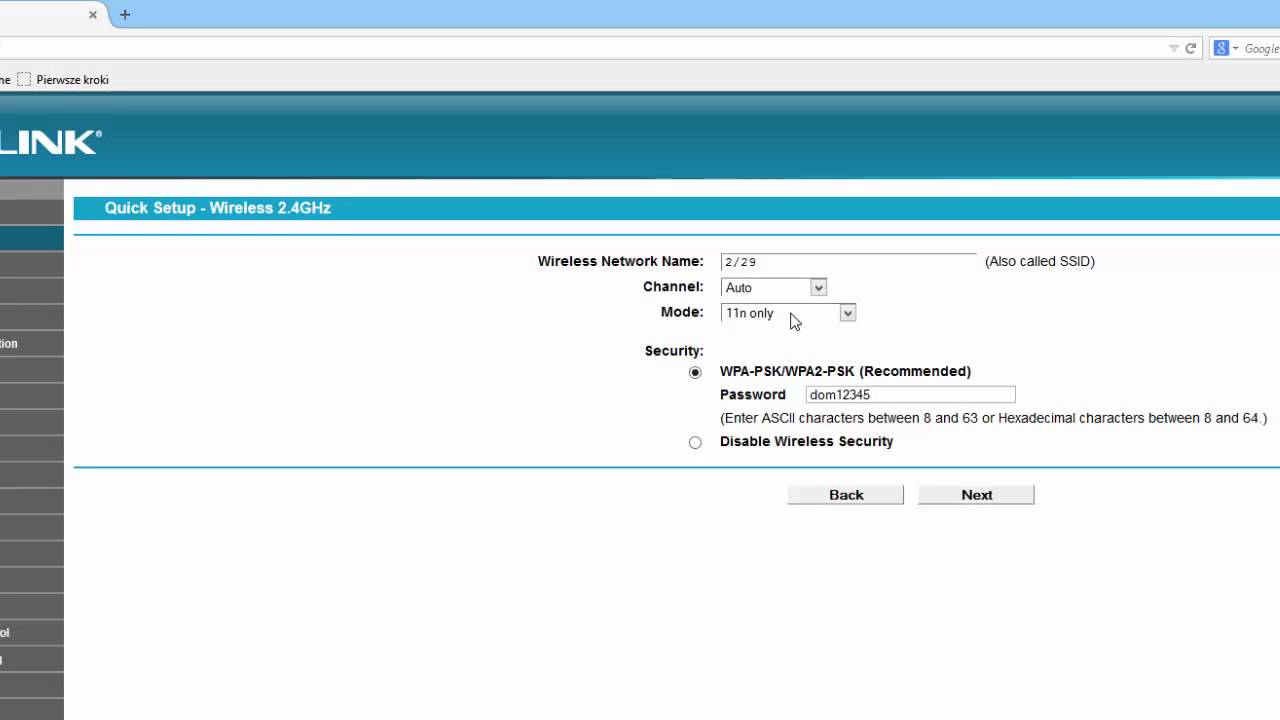This screenshot has height=720, width=1280.
Task: Open the Channel dropdown set to Auto
Action: pos(774,288)
